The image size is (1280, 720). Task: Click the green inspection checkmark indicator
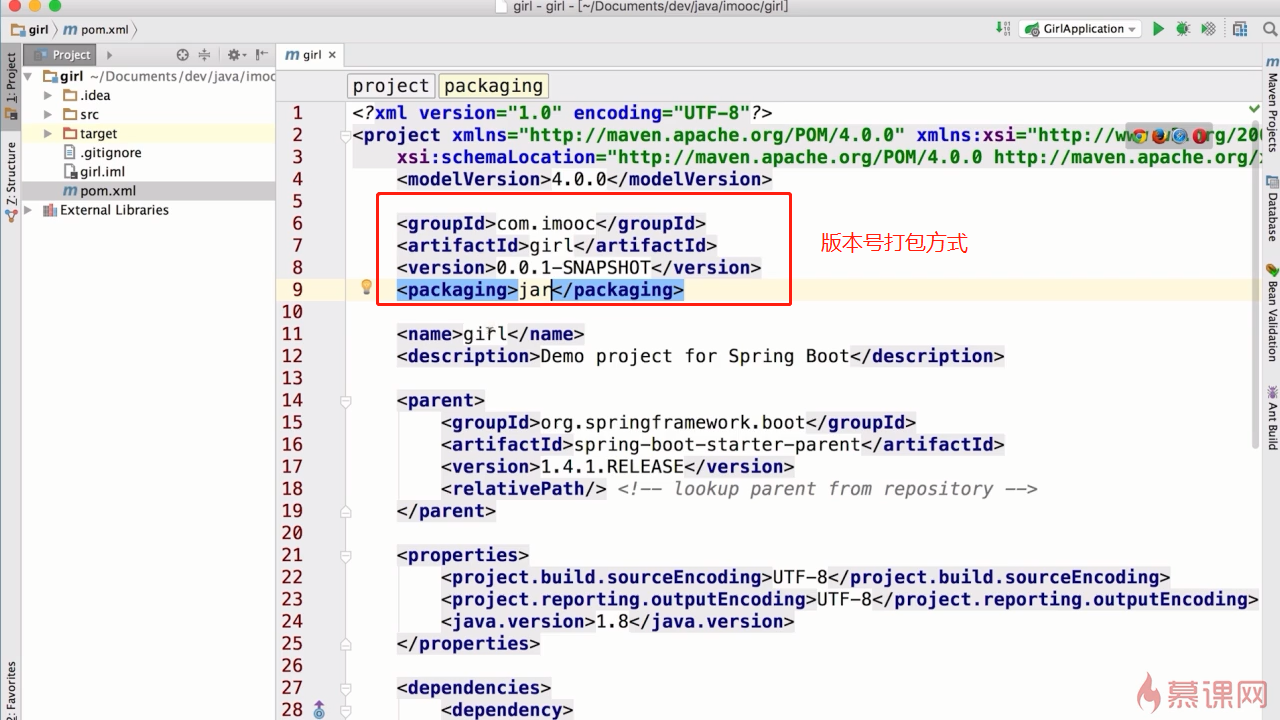click(x=1254, y=109)
